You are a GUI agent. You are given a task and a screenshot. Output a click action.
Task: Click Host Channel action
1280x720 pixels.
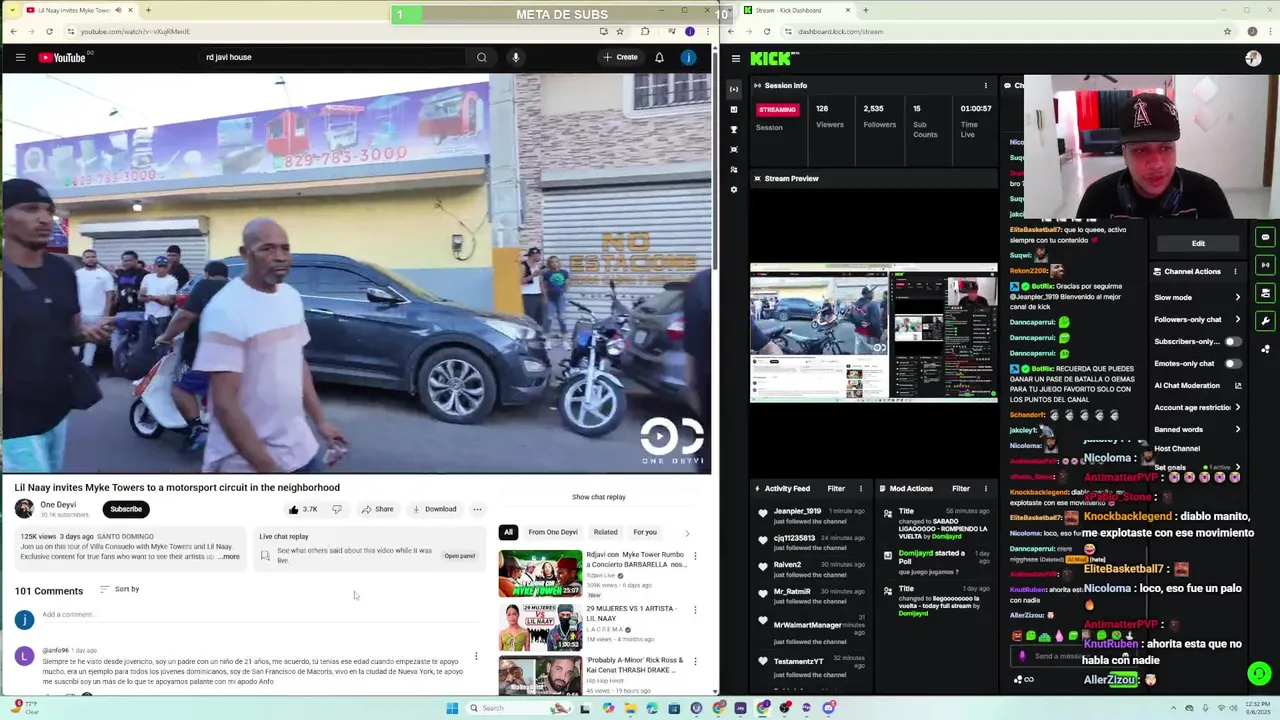(x=1177, y=448)
